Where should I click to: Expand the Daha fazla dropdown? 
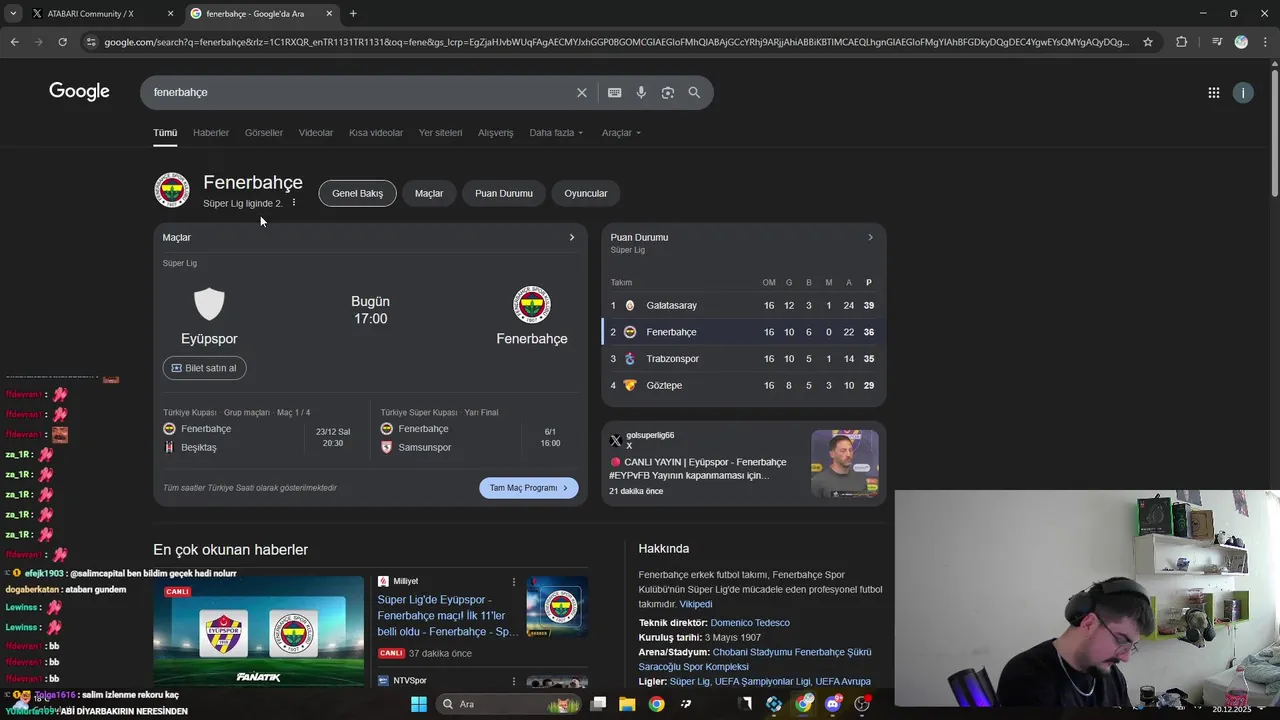tap(556, 132)
